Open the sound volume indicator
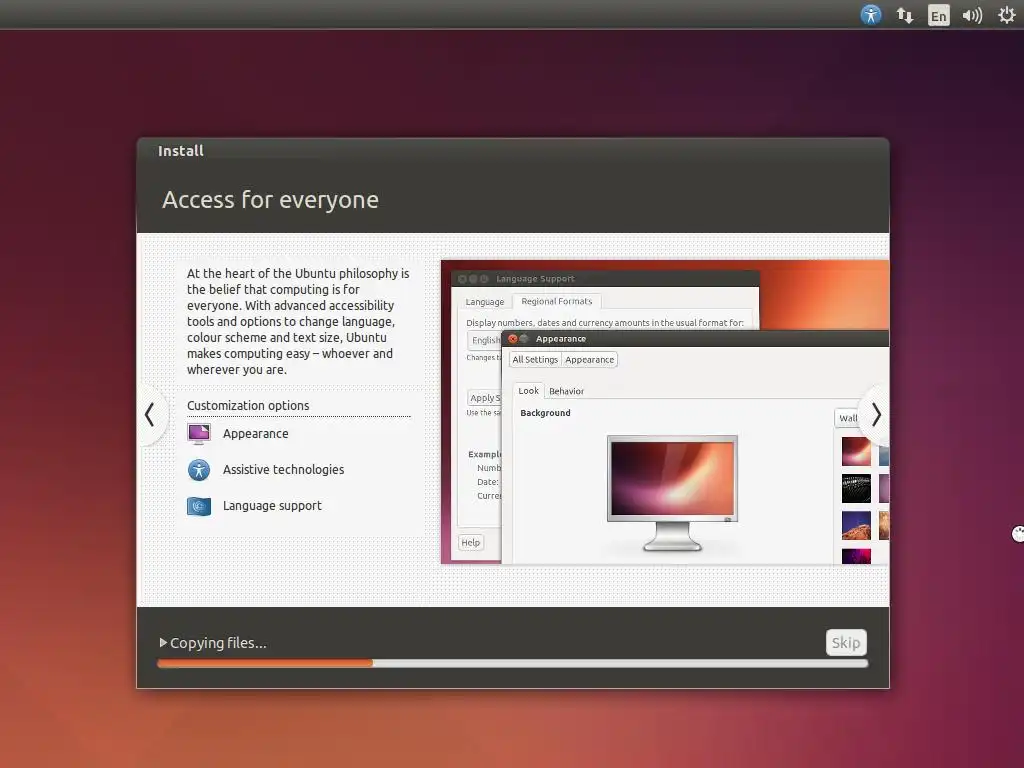1024x768 pixels. click(x=972, y=15)
